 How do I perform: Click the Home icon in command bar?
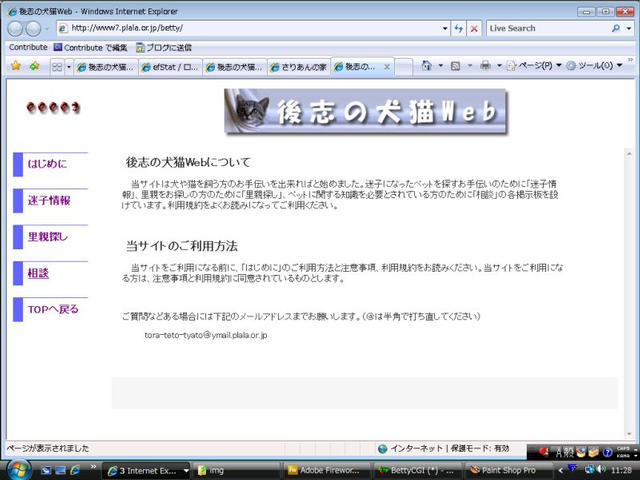pyautogui.click(x=428, y=66)
